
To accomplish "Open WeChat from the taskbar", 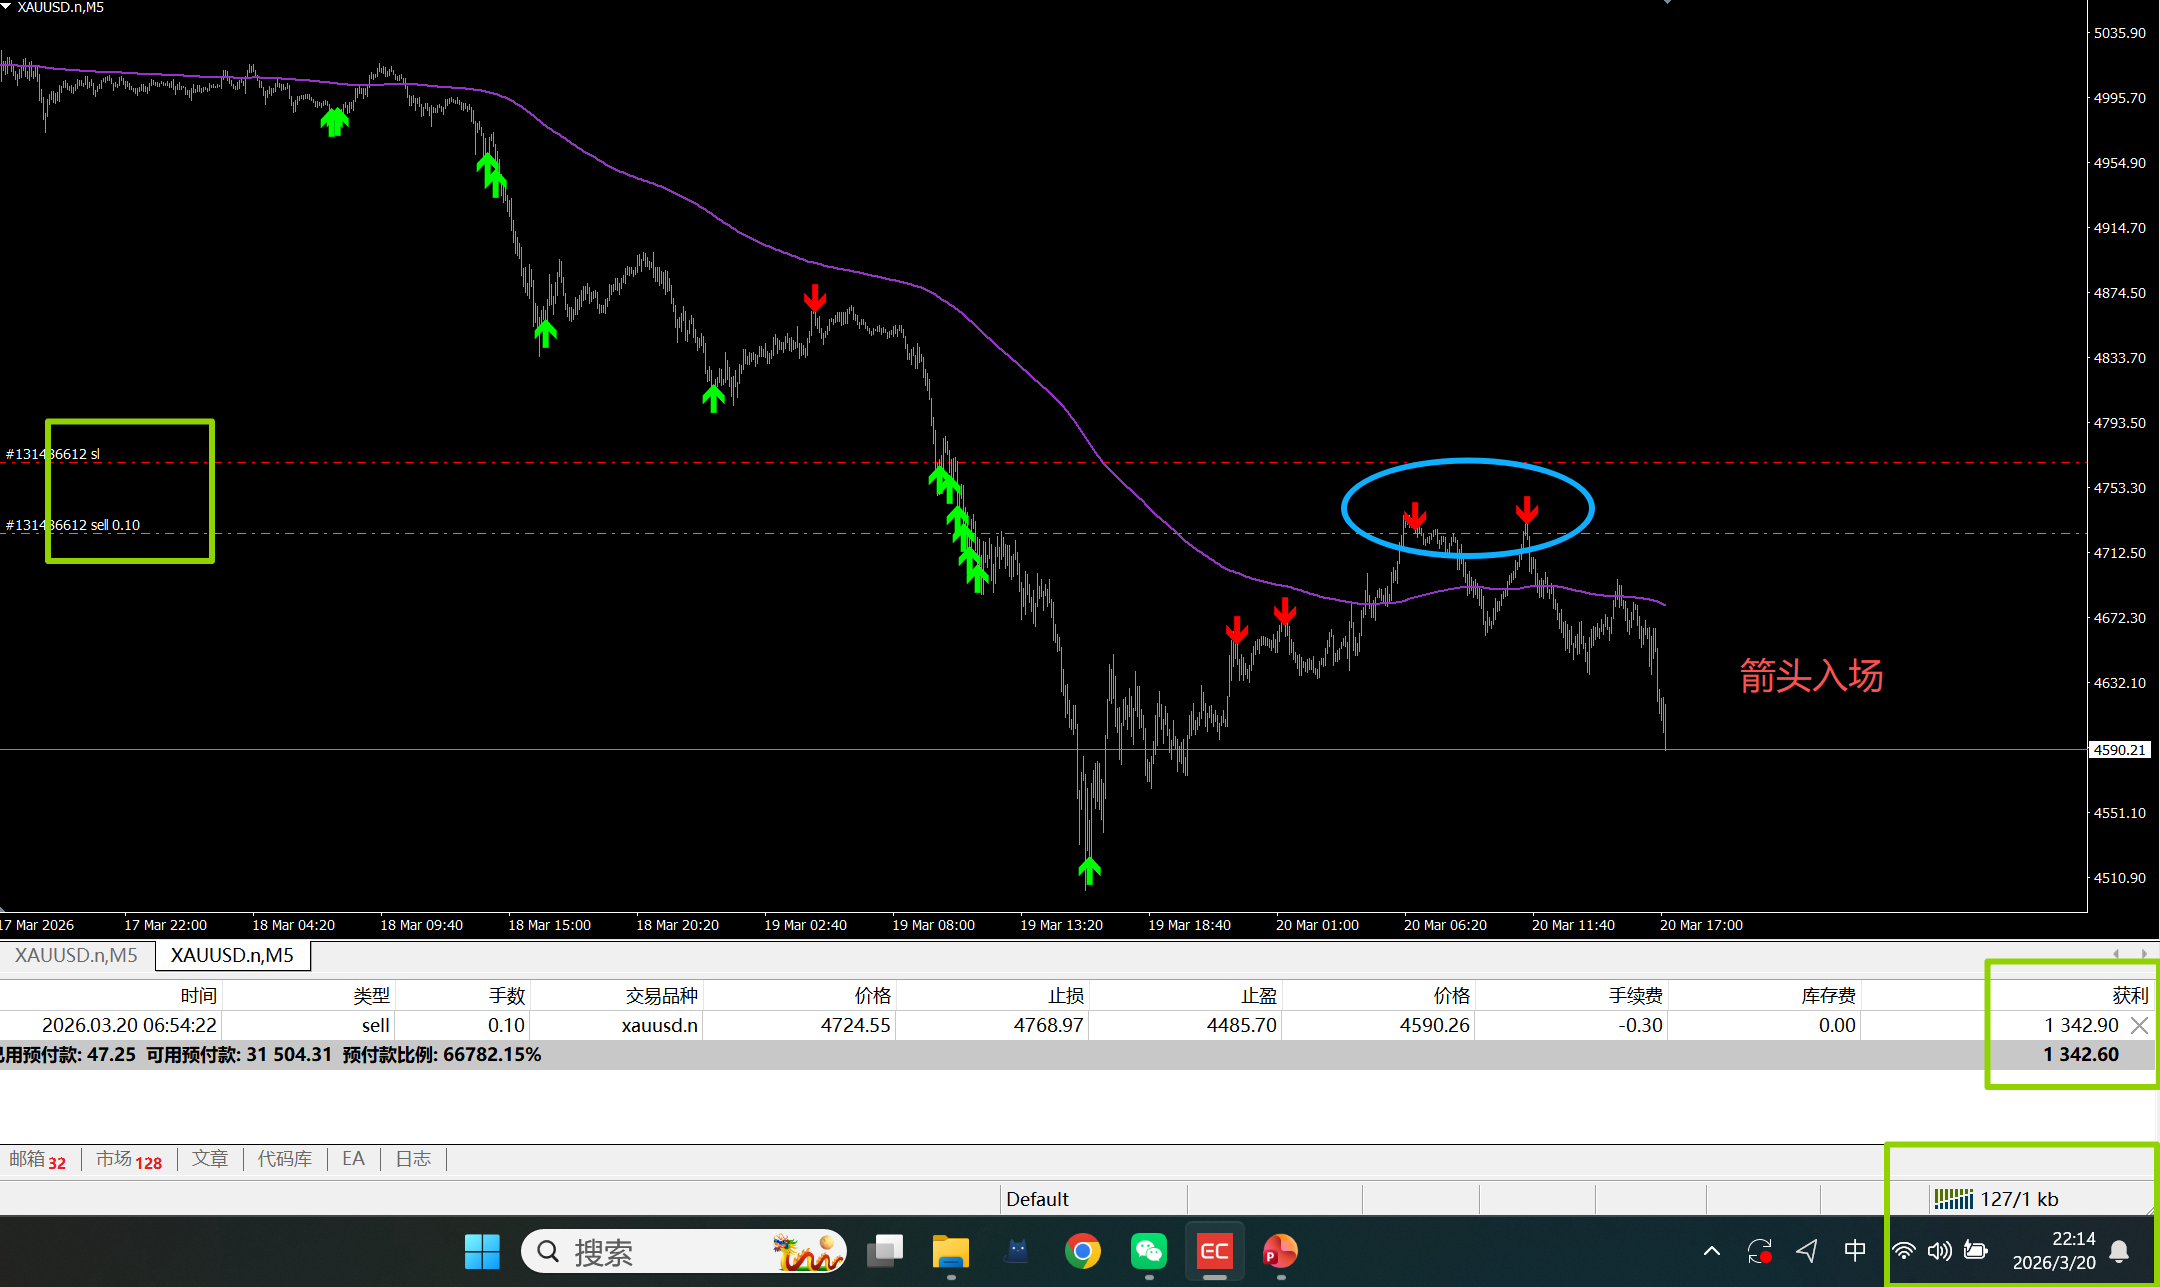I will pyautogui.click(x=1148, y=1251).
